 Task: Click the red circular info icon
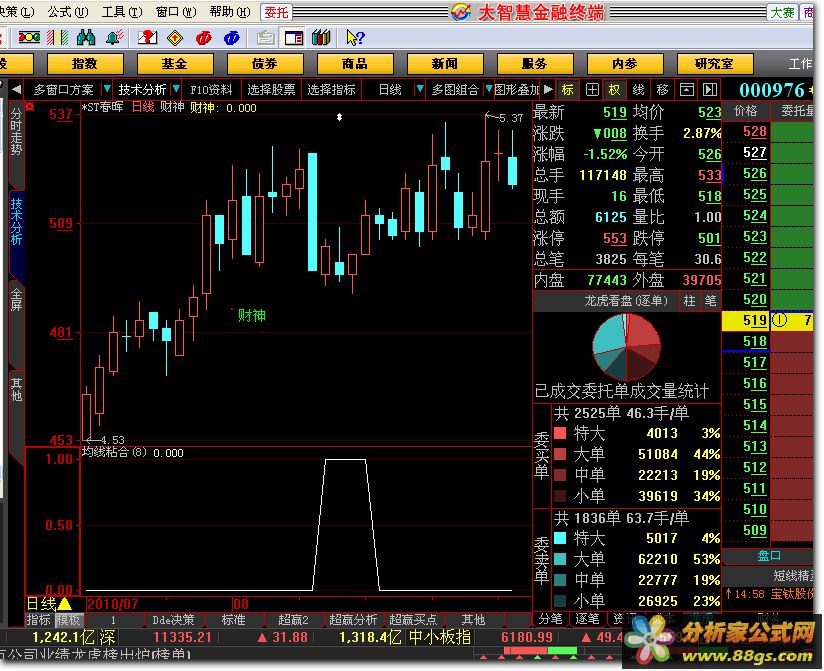pos(203,38)
